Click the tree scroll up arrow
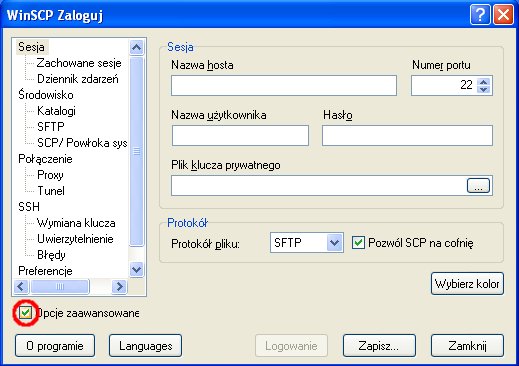Screen dimensions: 519x366 click(x=136, y=47)
